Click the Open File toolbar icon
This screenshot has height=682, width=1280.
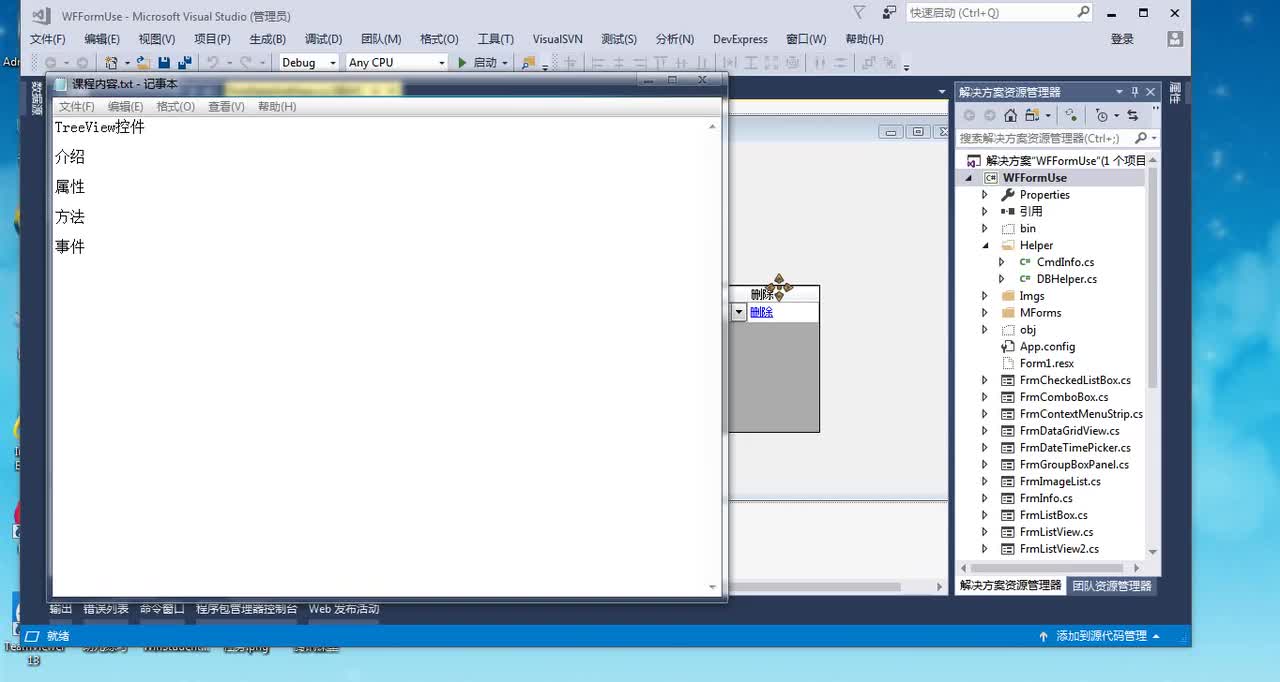(143, 62)
